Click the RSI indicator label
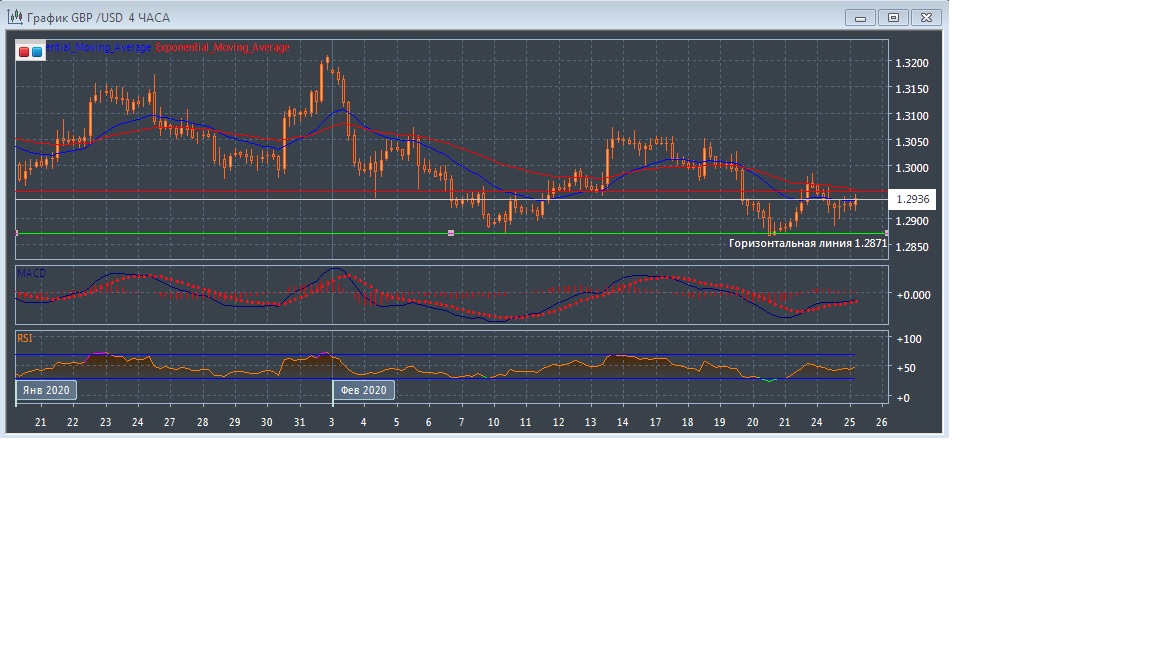 tap(25, 338)
